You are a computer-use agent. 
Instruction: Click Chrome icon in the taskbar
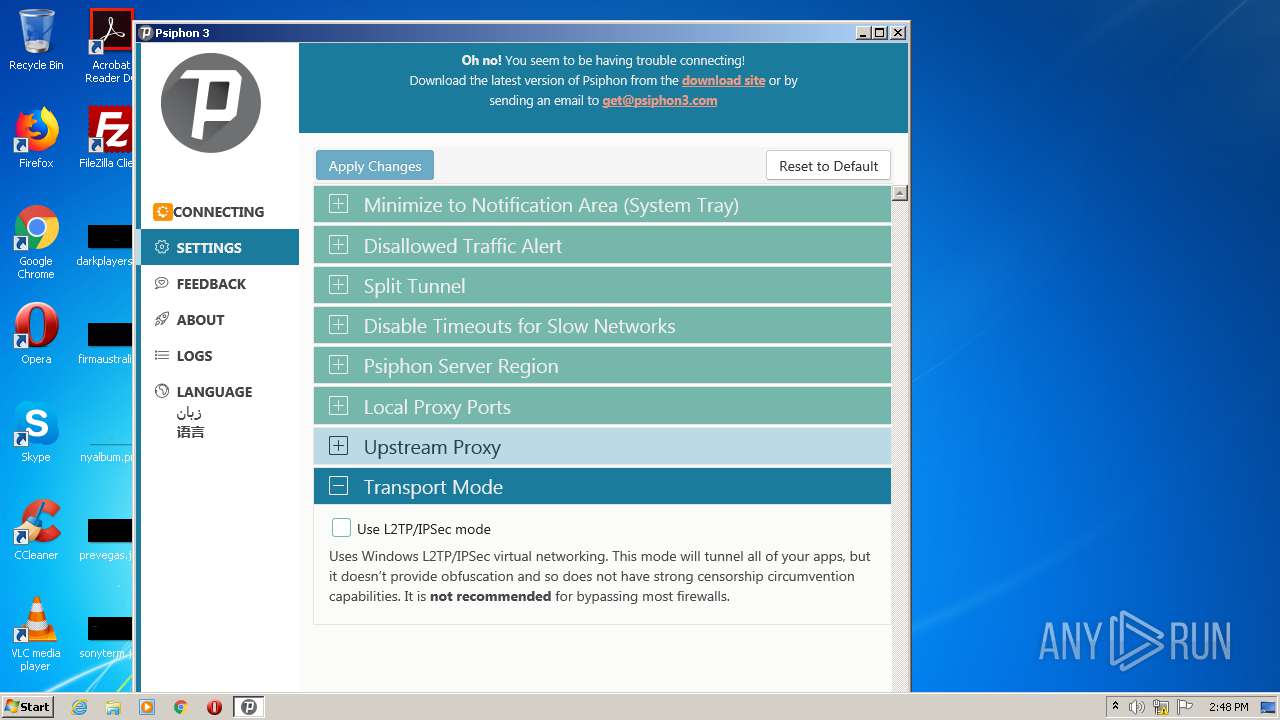click(x=181, y=707)
